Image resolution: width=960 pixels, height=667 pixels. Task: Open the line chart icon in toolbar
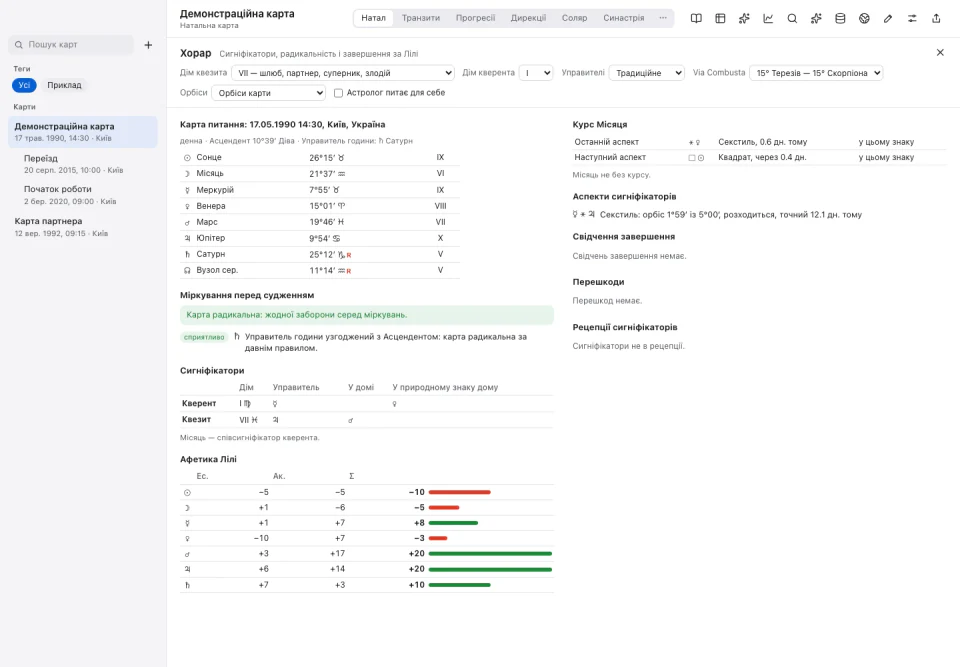click(x=768, y=18)
